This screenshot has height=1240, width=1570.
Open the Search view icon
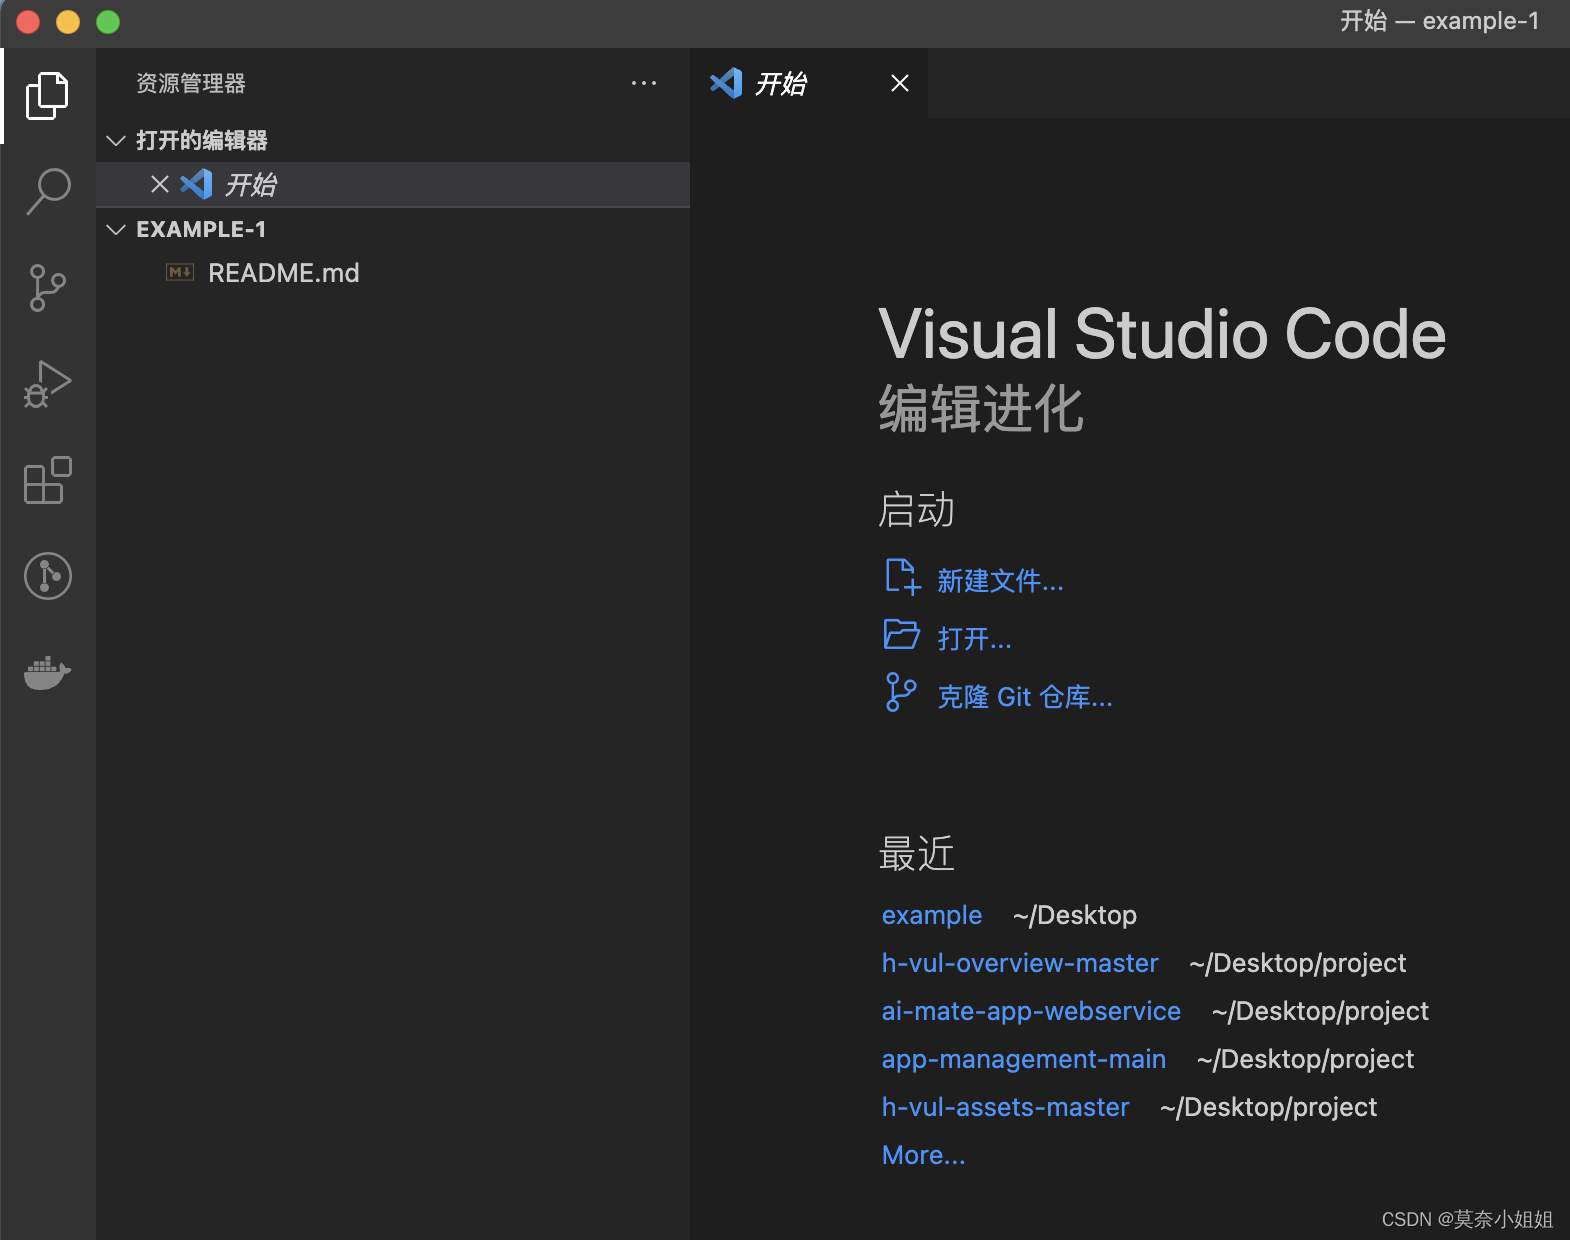point(47,191)
